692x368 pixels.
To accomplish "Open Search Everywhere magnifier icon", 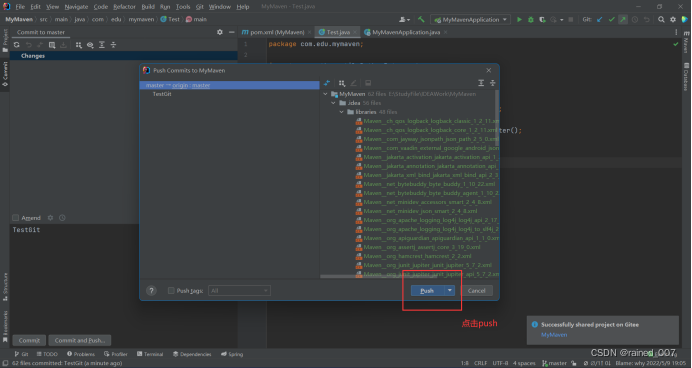I will coord(661,19).
